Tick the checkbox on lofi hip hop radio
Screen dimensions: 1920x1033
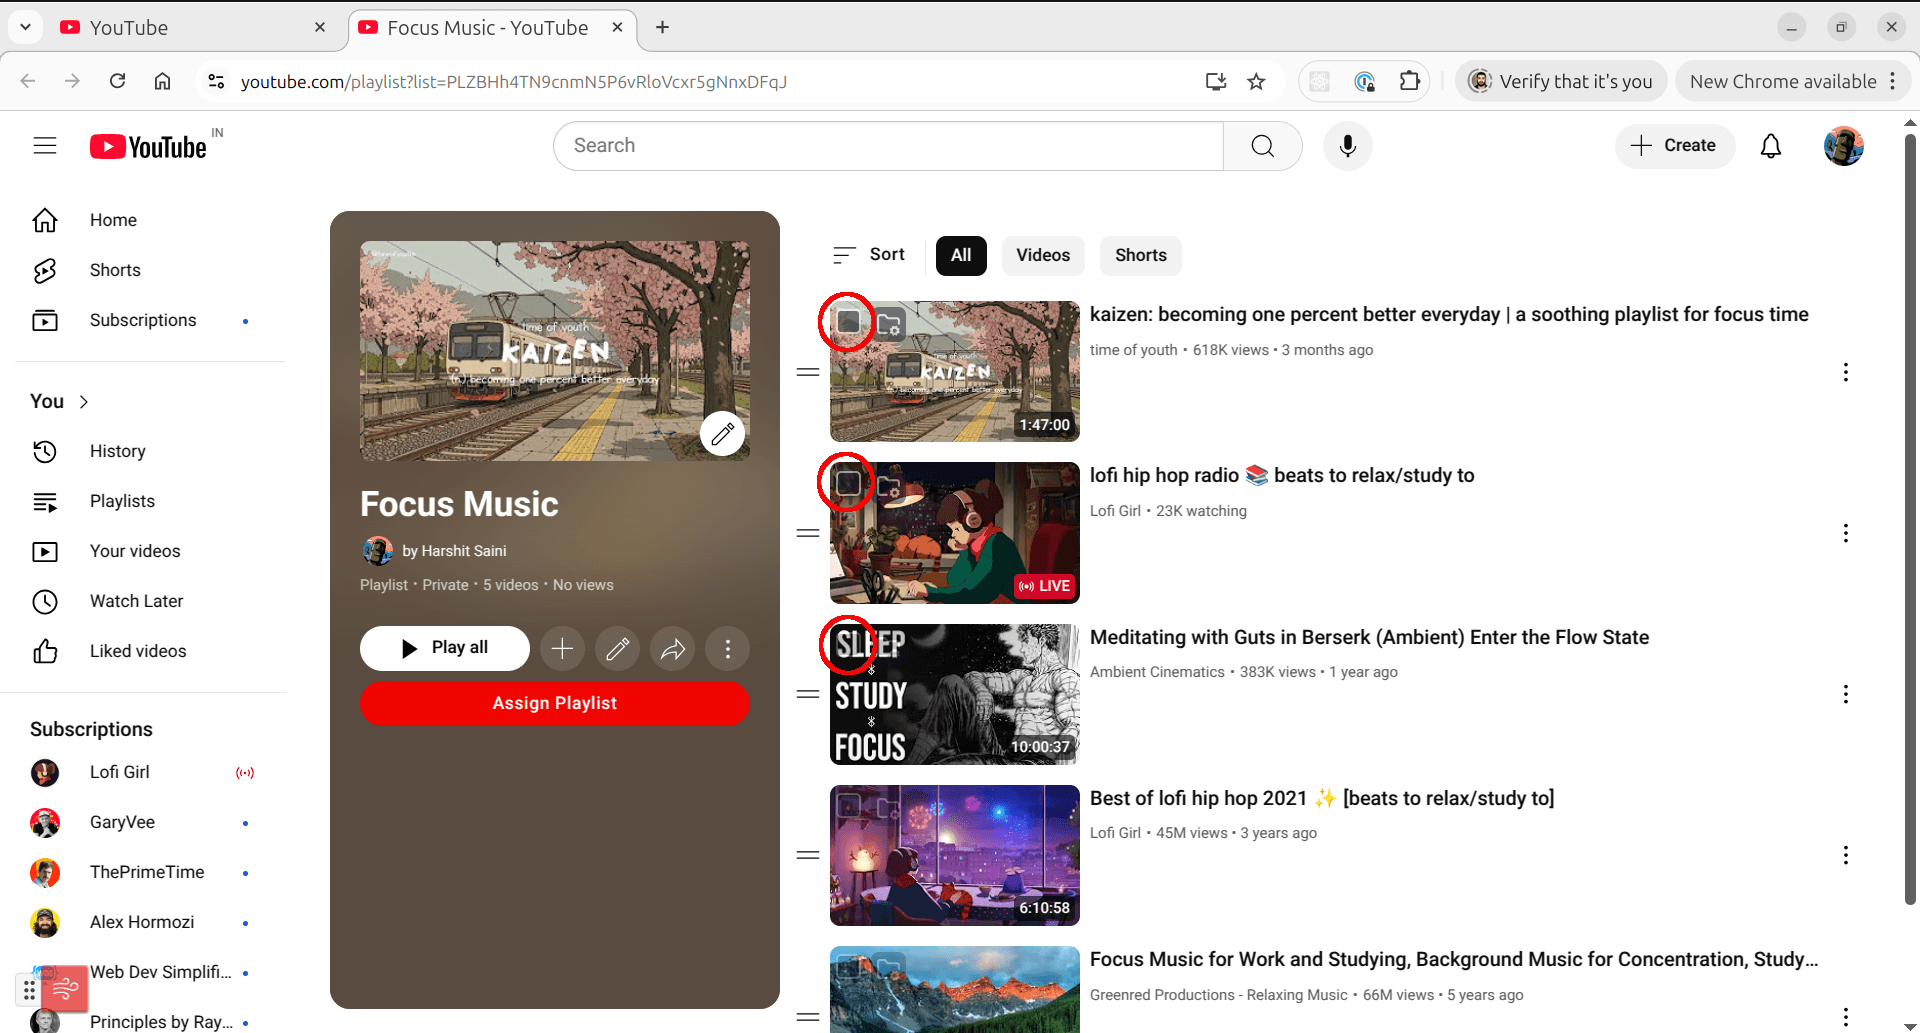(x=848, y=483)
